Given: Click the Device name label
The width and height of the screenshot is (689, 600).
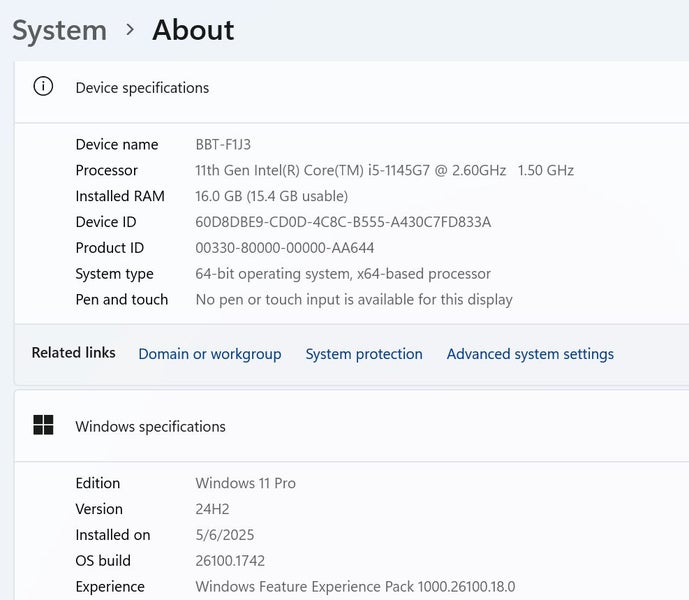Looking at the screenshot, I should tap(117, 144).
